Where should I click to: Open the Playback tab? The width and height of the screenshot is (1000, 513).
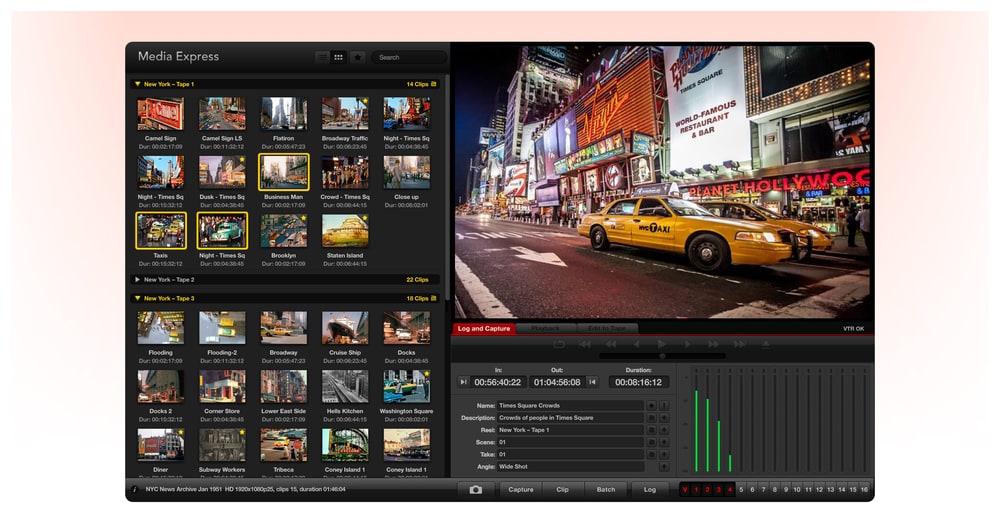tap(546, 329)
